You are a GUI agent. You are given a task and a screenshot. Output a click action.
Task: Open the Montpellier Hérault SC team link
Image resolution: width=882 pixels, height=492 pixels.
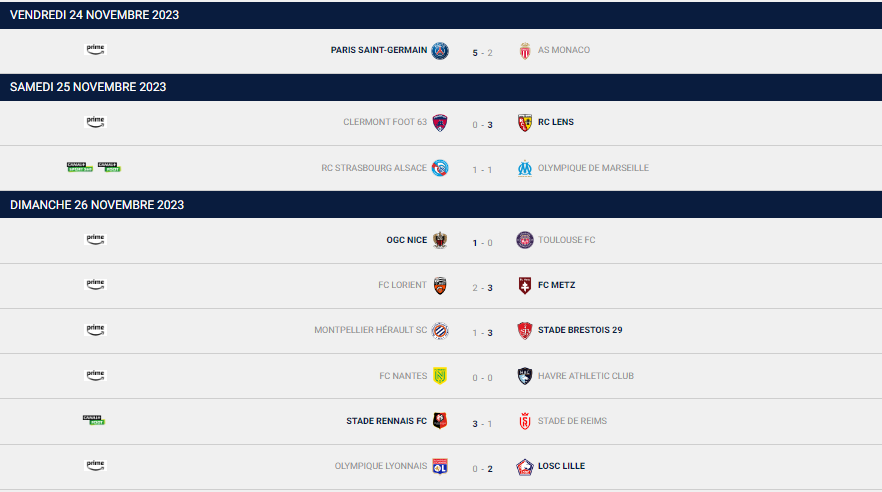coord(371,330)
